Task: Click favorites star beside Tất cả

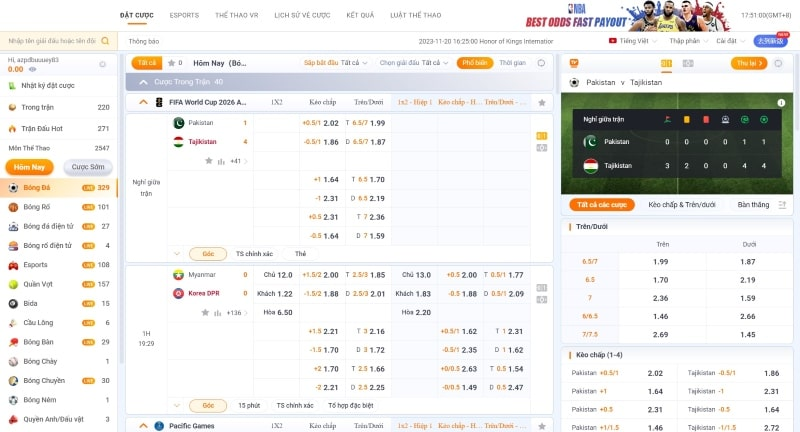Action: [x=171, y=63]
